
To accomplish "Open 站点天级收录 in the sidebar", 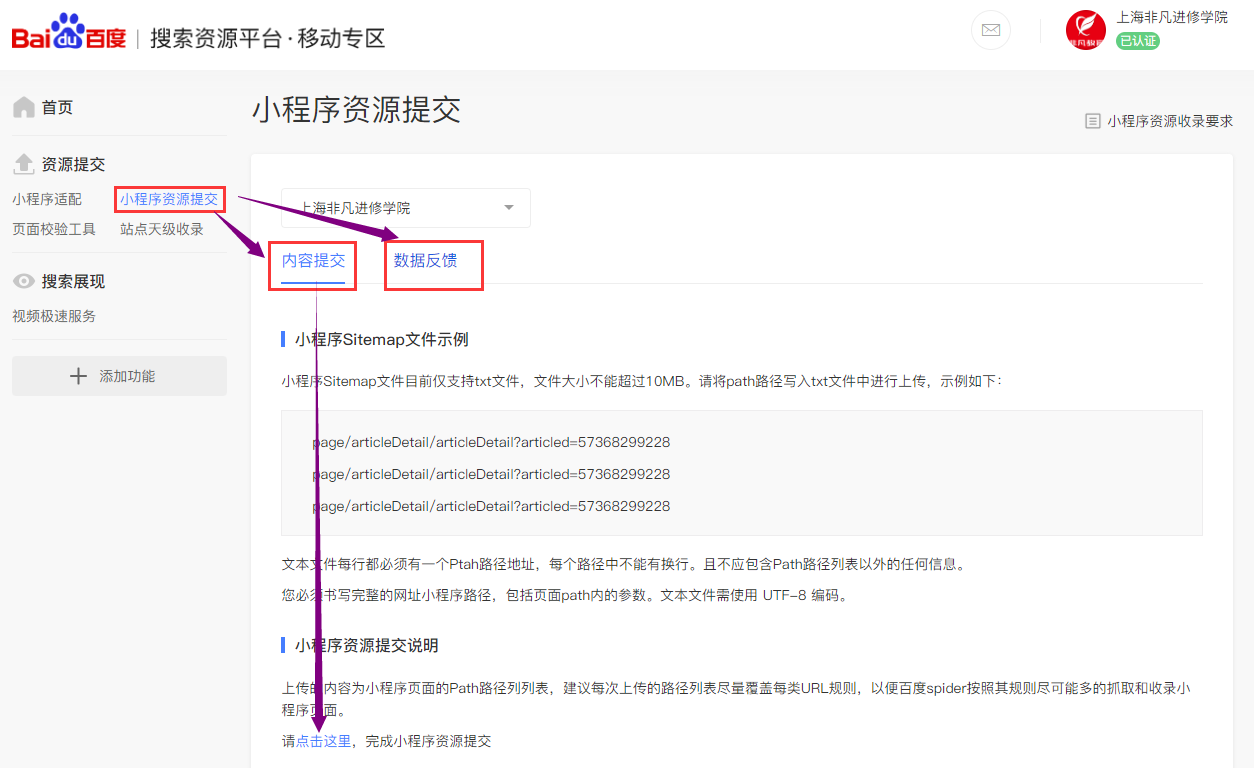I will tap(162, 229).
